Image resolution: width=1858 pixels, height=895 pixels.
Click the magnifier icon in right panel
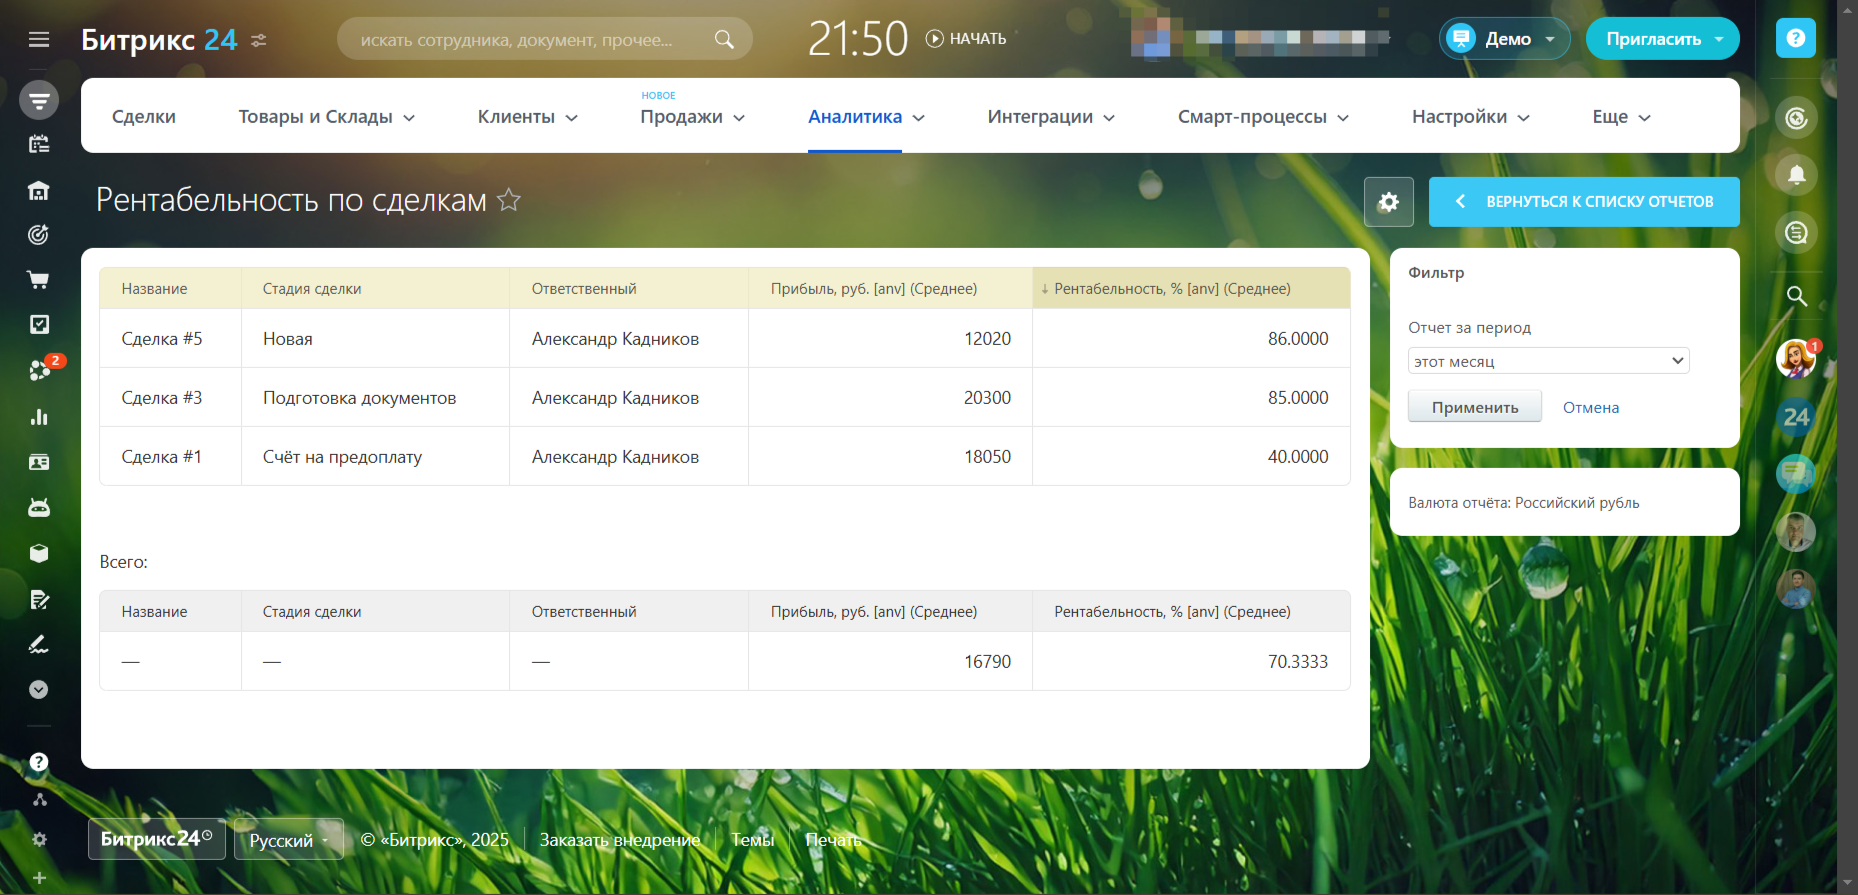point(1796,296)
